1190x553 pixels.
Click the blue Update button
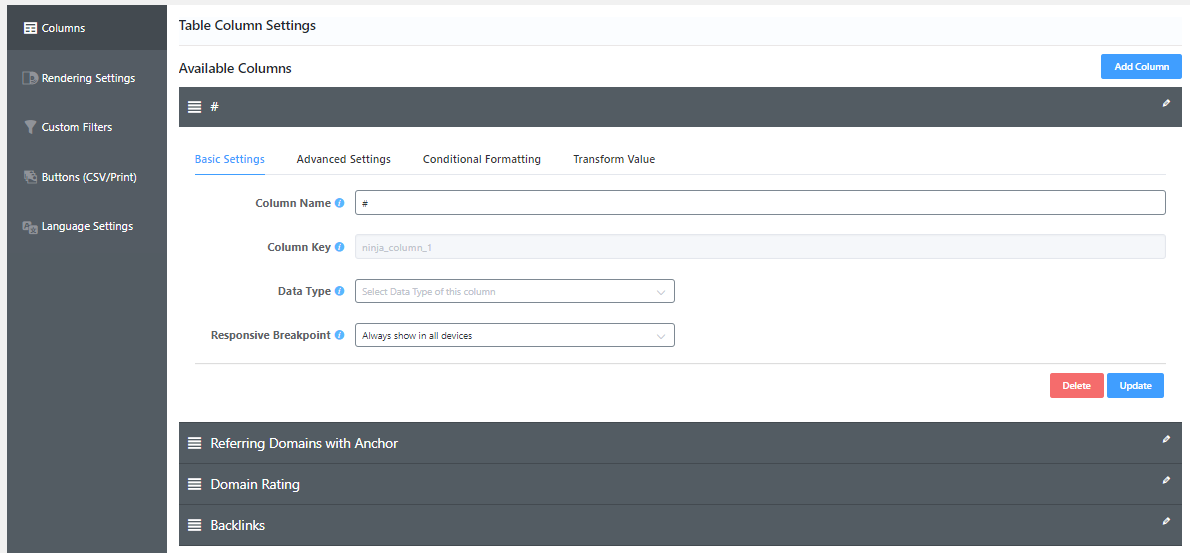click(1135, 385)
